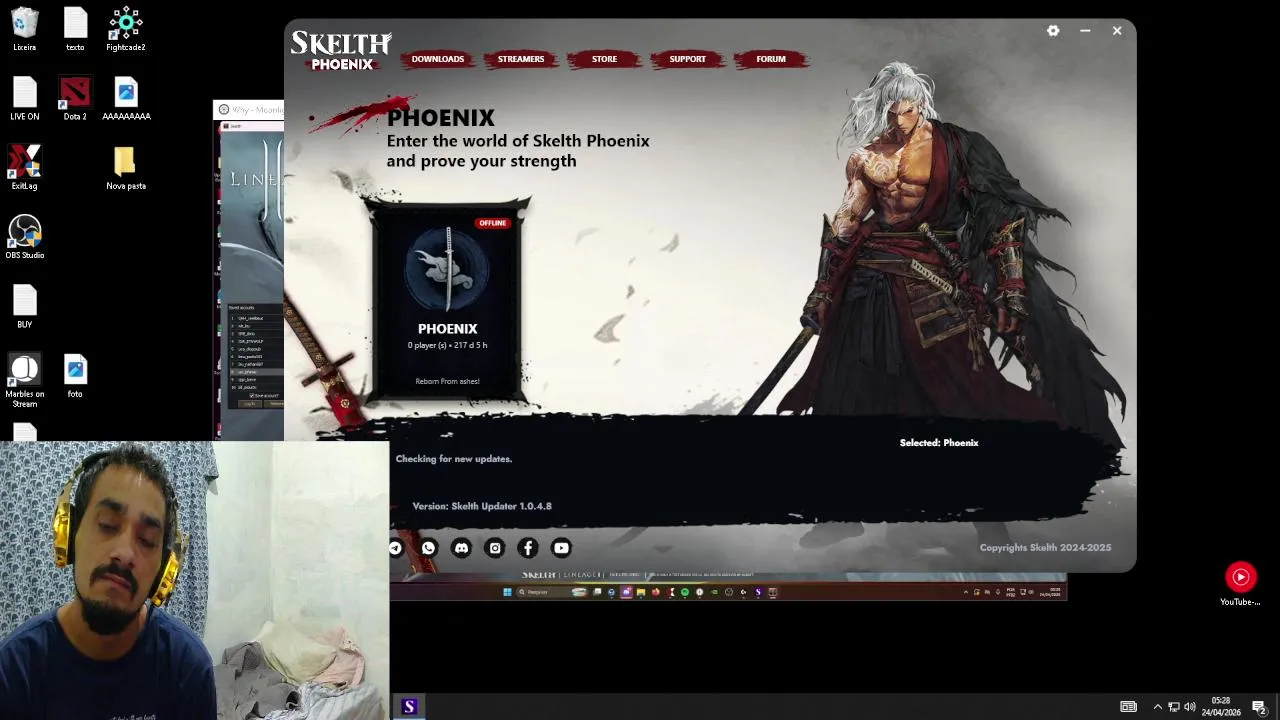This screenshot has width=1280, height=720.
Task: Open the touch keyboard tray icon
Action: (1128, 707)
